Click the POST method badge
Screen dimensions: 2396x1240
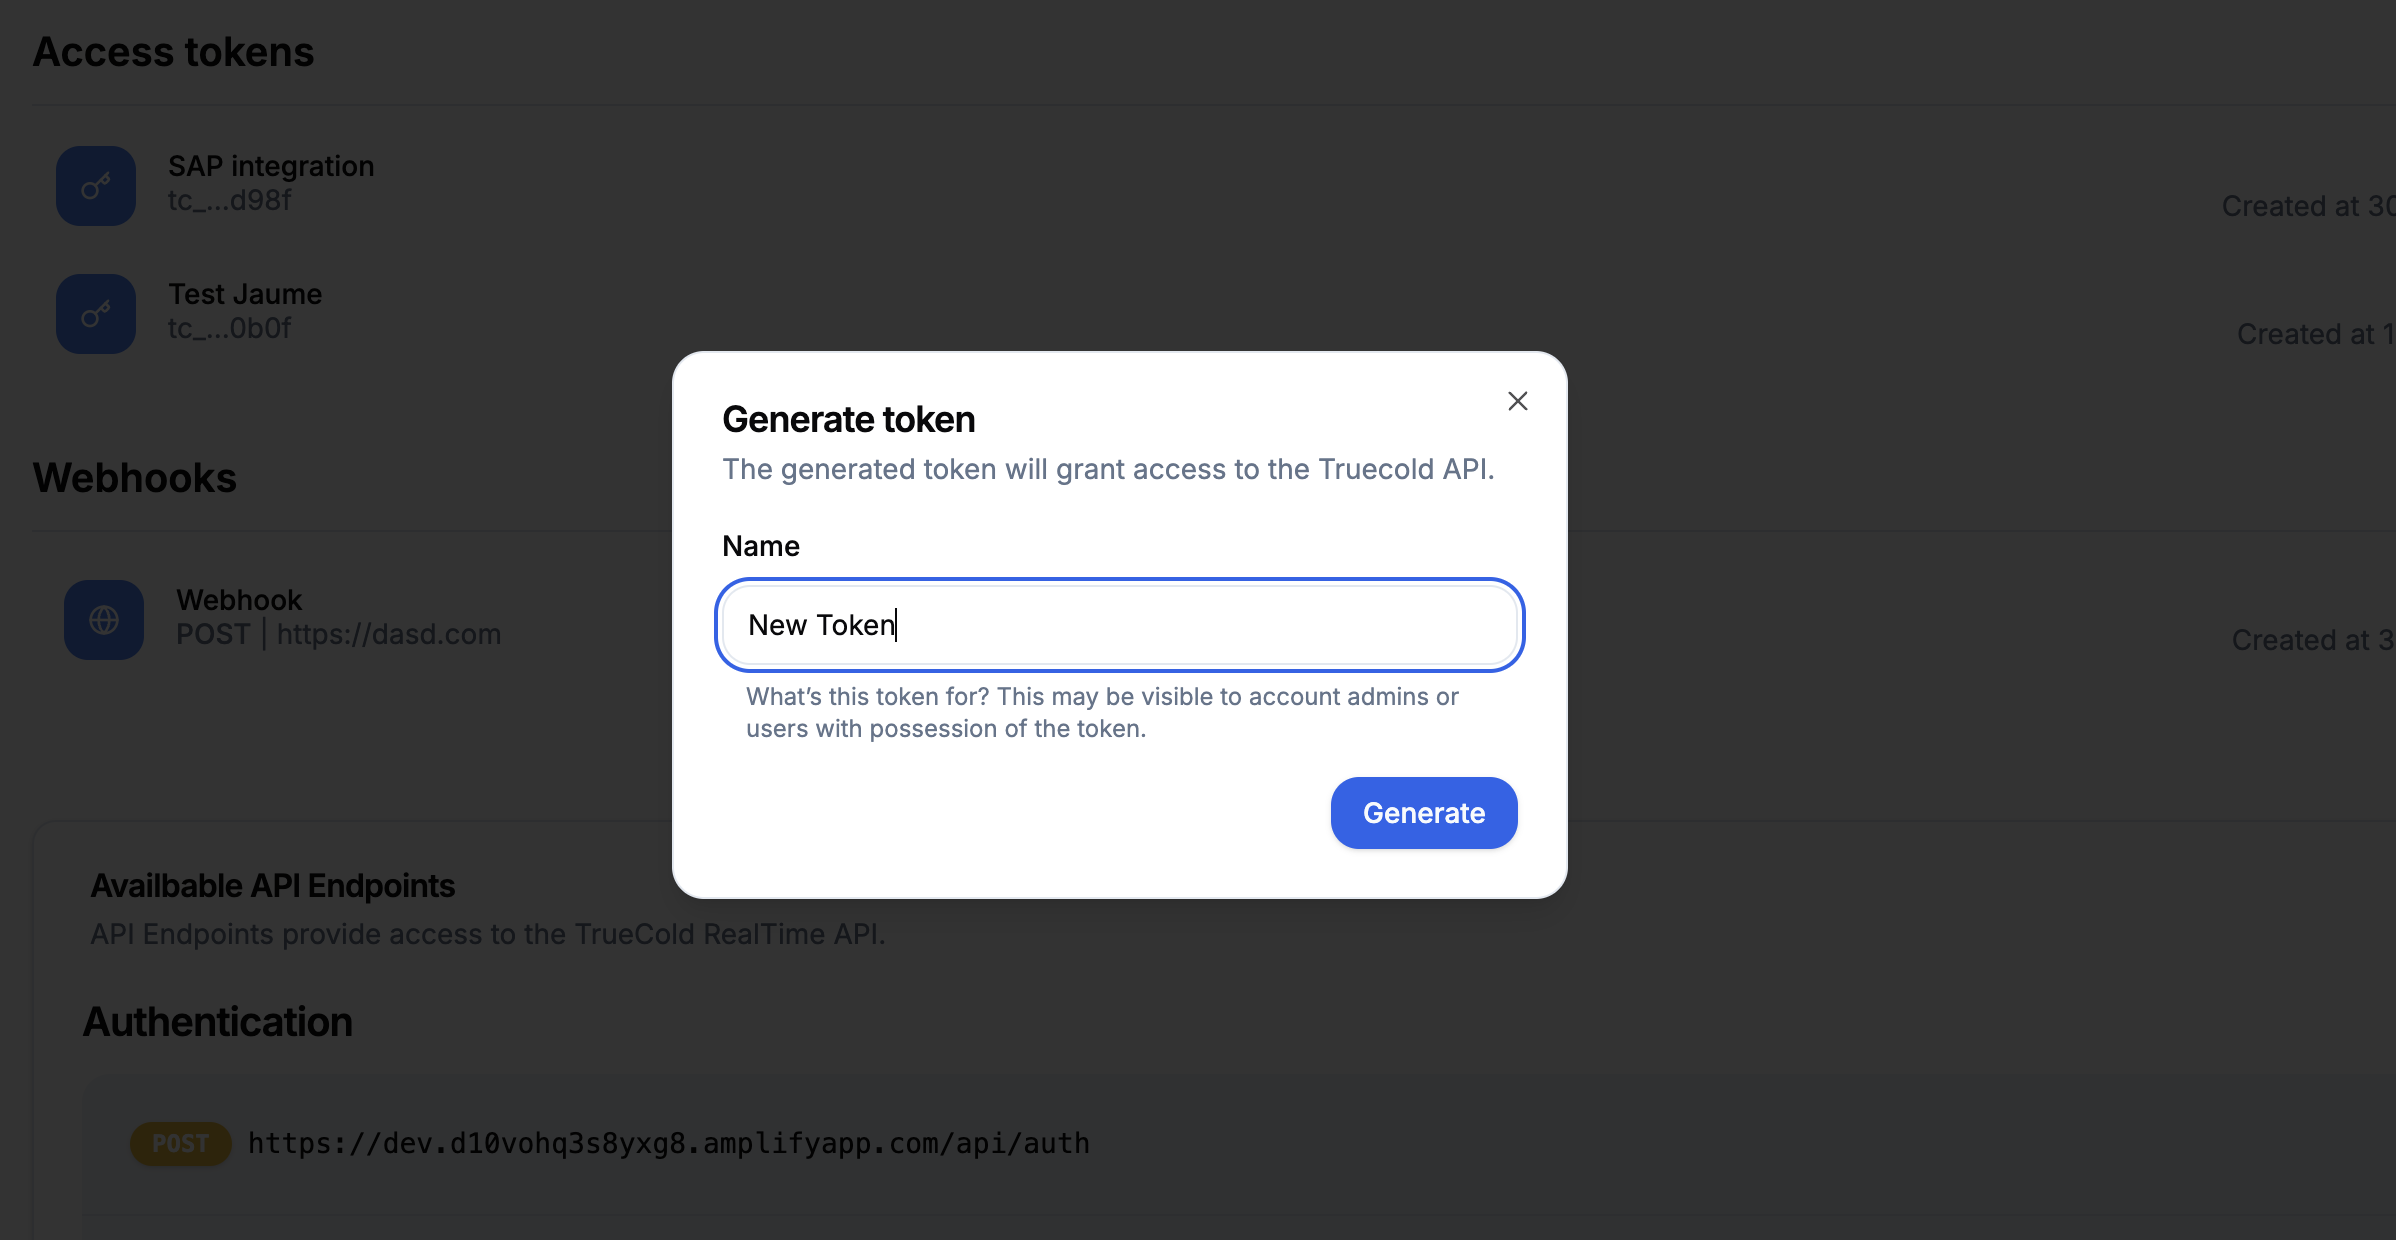(181, 1143)
